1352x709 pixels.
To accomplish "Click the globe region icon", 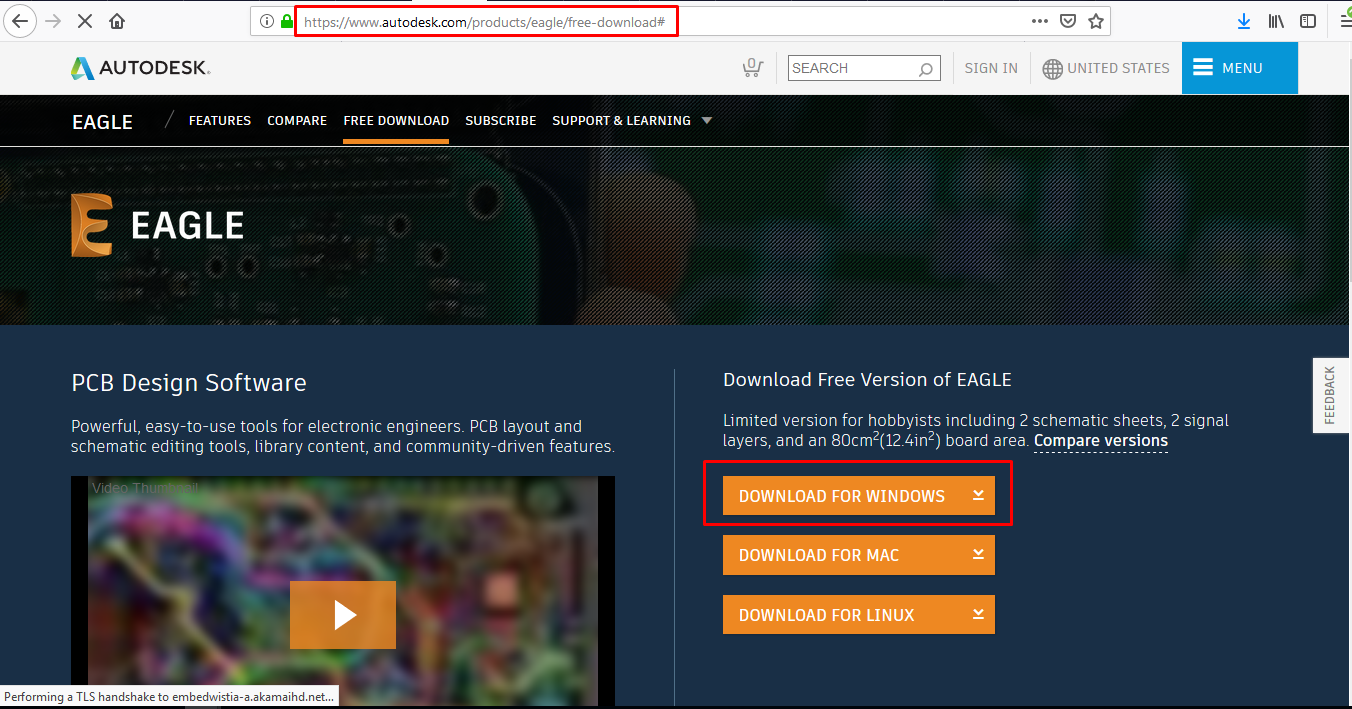I will pos(1052,69).
